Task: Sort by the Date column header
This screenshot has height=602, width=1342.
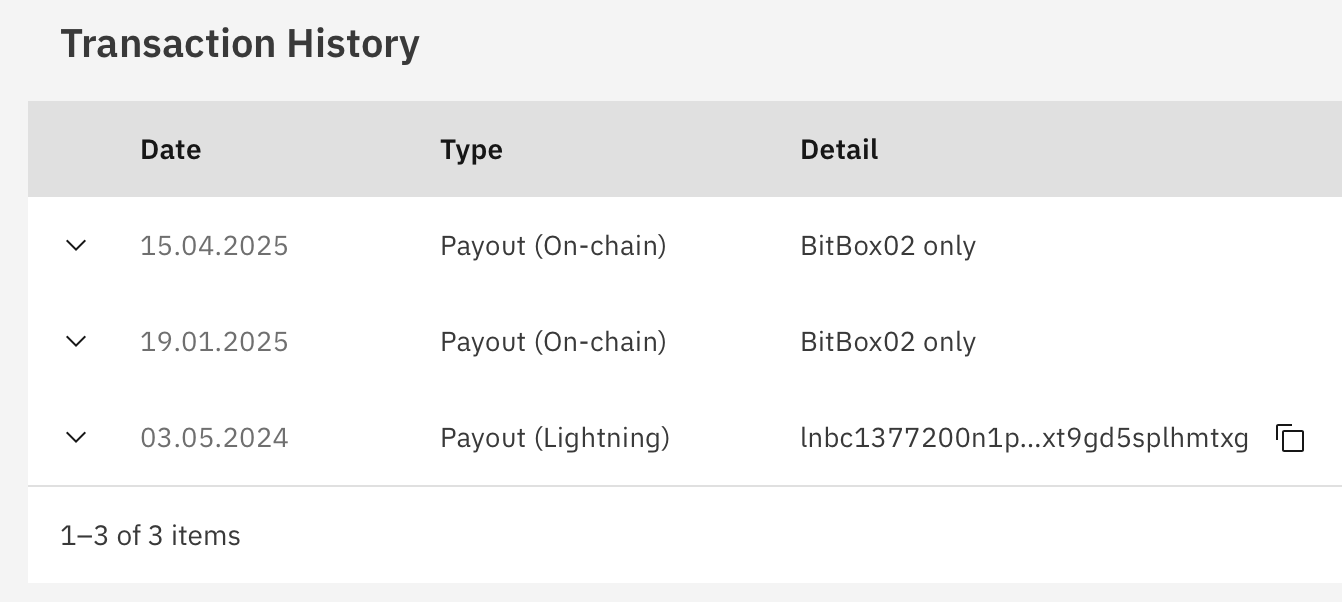Action: pos(171,150)
